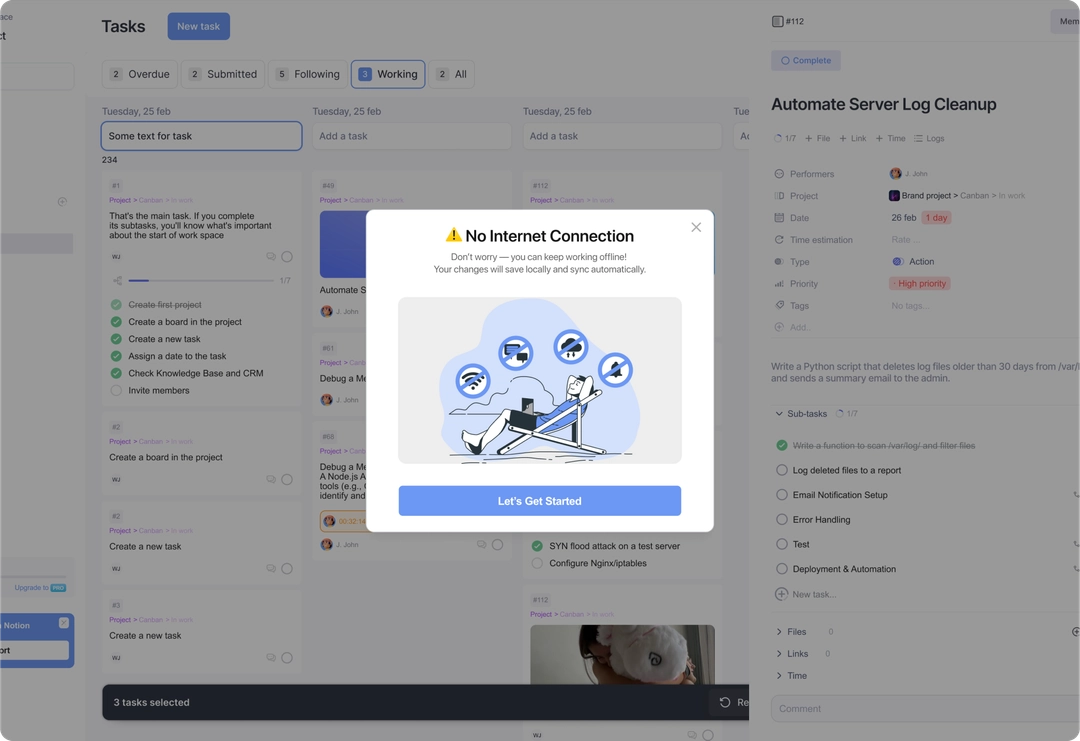Click the subtask progress bar on task #1
This screenshot has width=1080, height=741.
[x=199, y=281]
